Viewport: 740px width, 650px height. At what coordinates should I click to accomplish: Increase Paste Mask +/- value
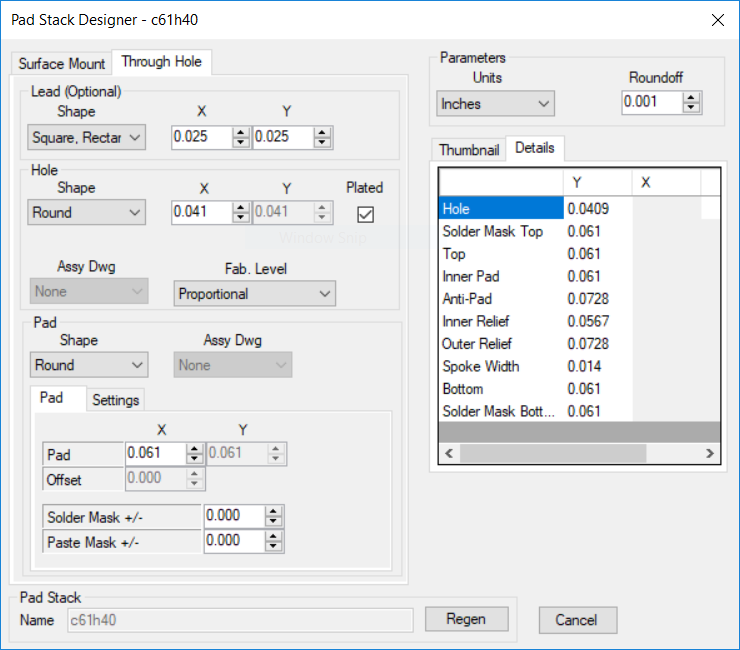pos(273,536)
